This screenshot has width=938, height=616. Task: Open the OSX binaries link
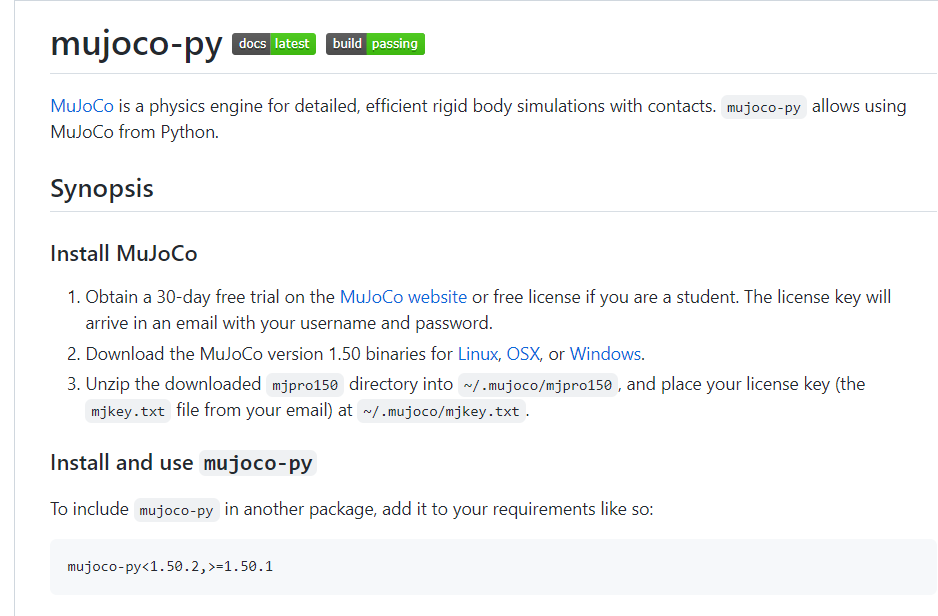coord(523,354)
